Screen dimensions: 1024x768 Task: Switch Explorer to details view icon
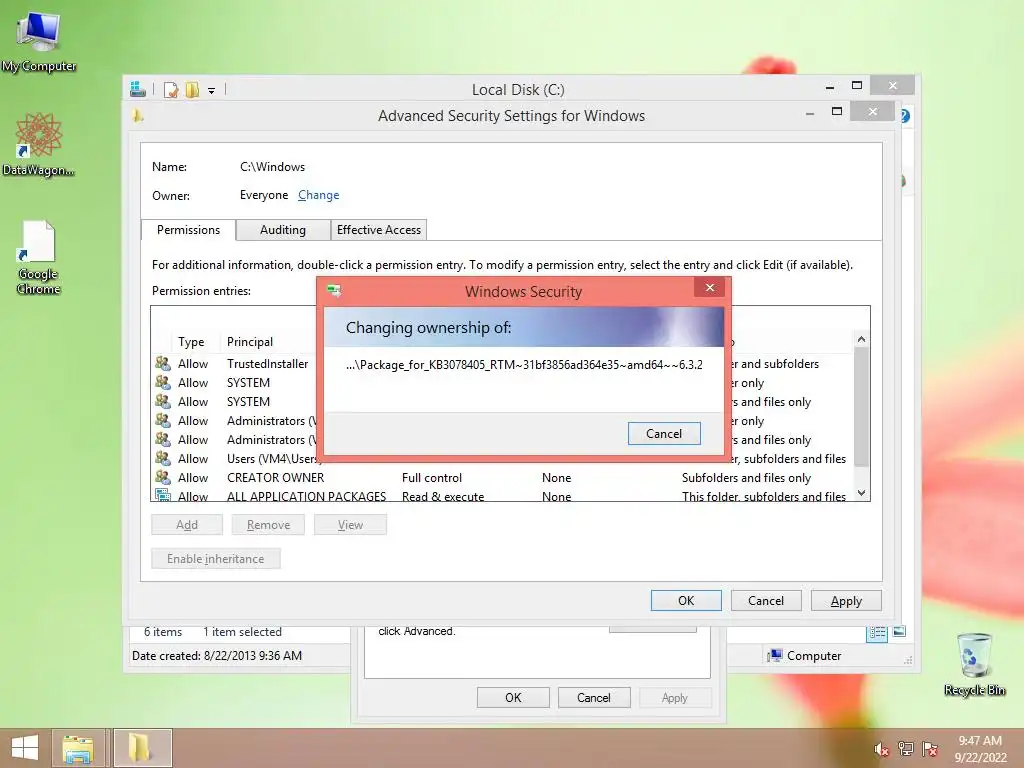(877, 632)
